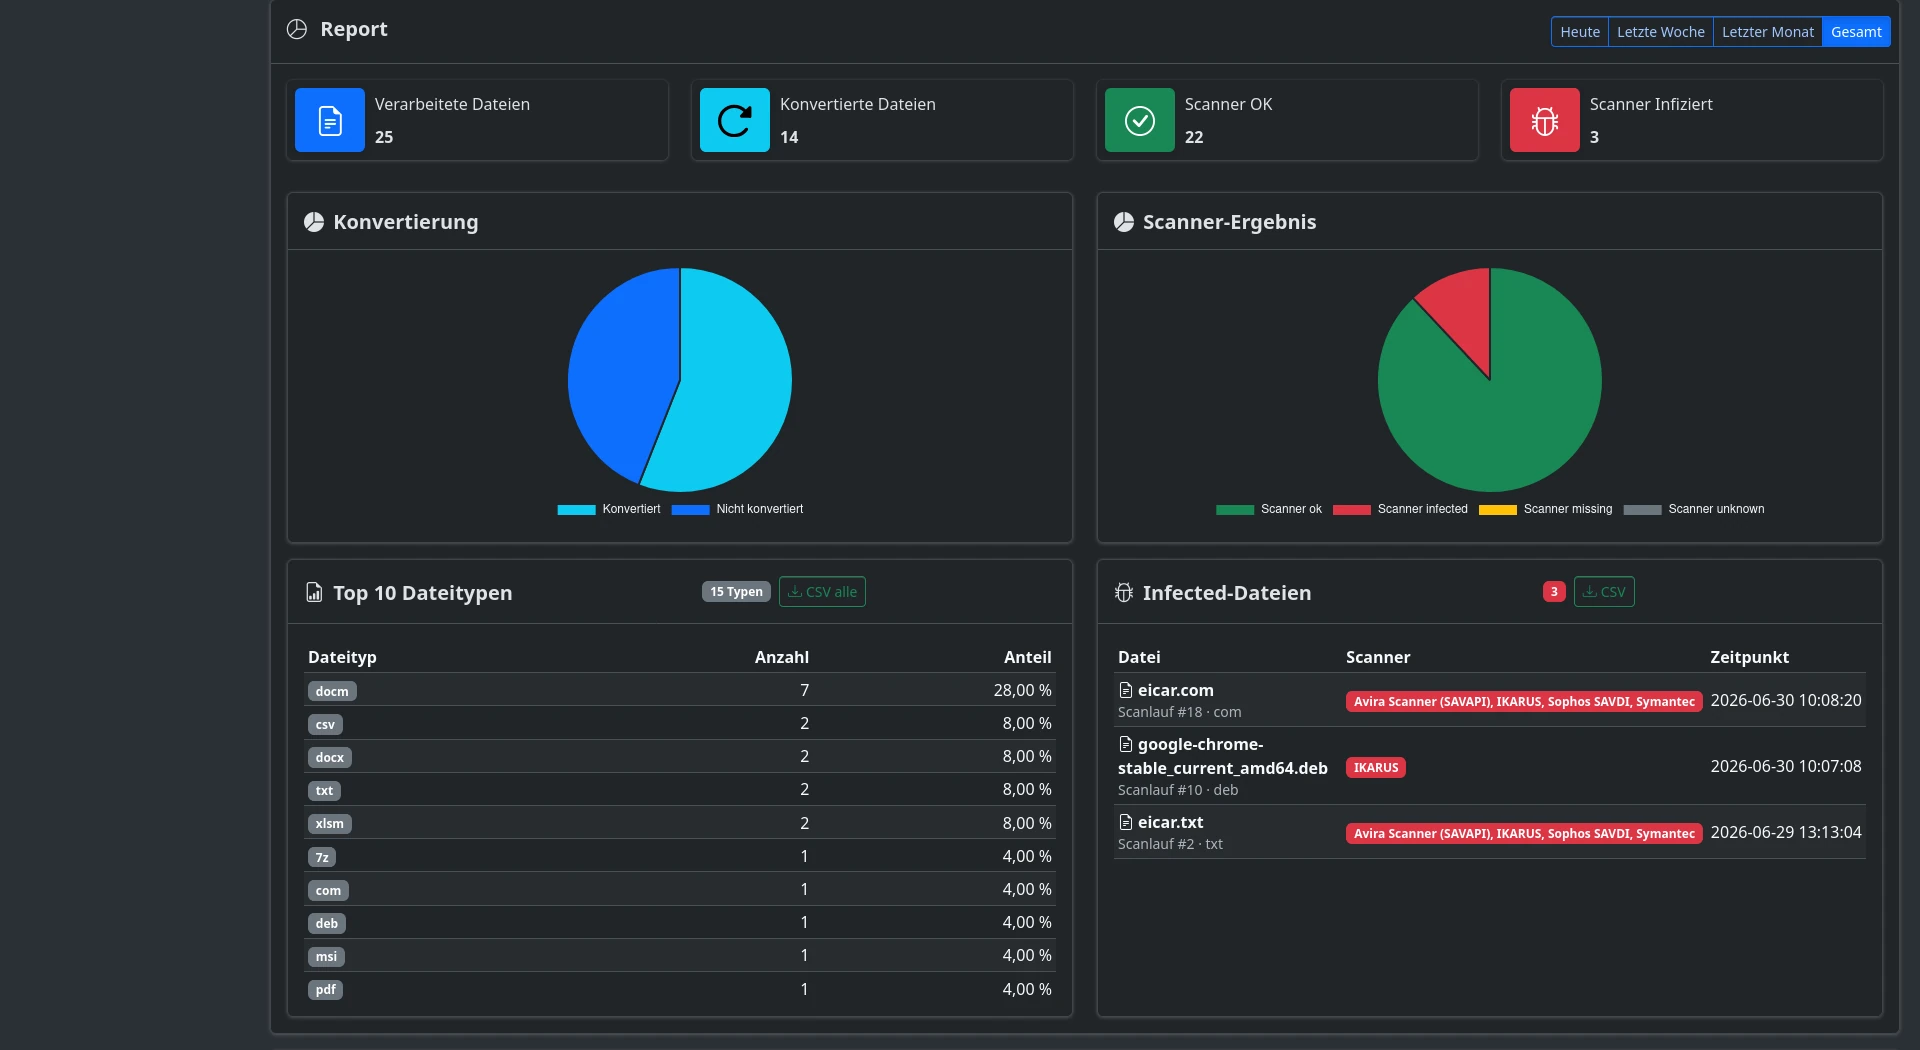
Task: Click the cyan Konvertierte Dateien refresh icon
Action: point(735,120)
